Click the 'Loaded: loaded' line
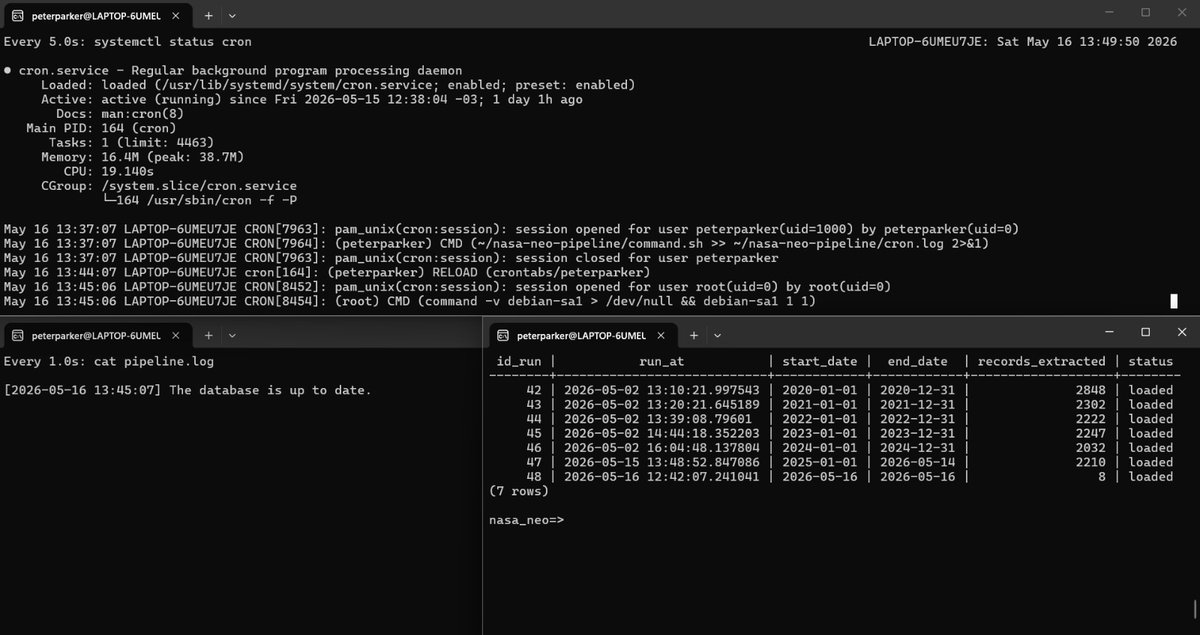 coord(337,85)
